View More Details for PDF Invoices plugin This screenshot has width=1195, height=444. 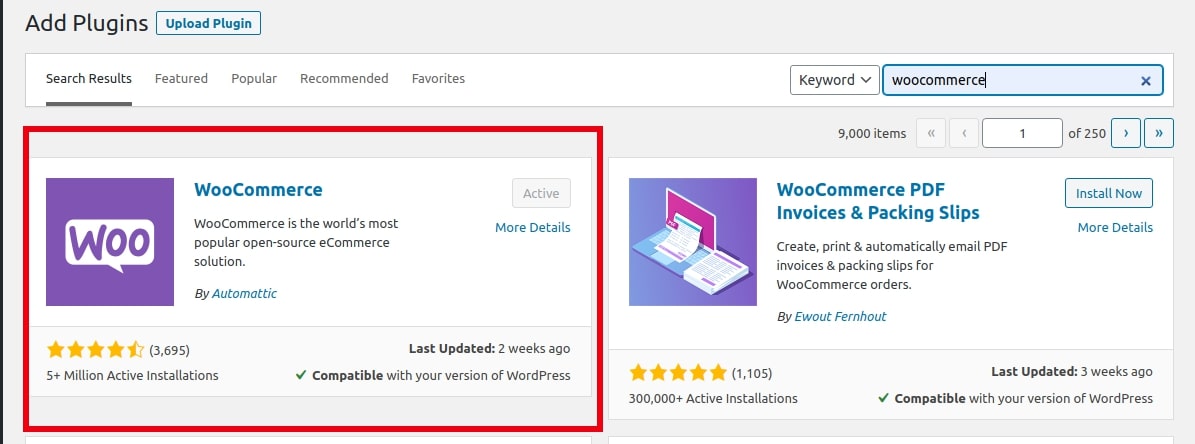(1115, 228)
